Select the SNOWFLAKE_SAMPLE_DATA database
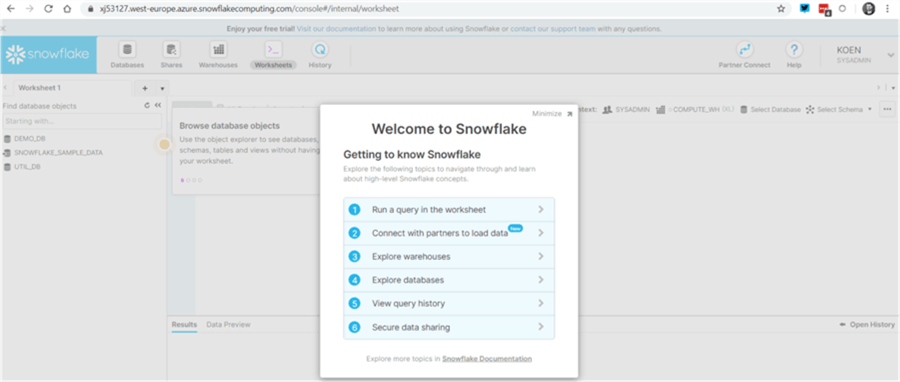This screenshot has width=900, height=382. 53,153
